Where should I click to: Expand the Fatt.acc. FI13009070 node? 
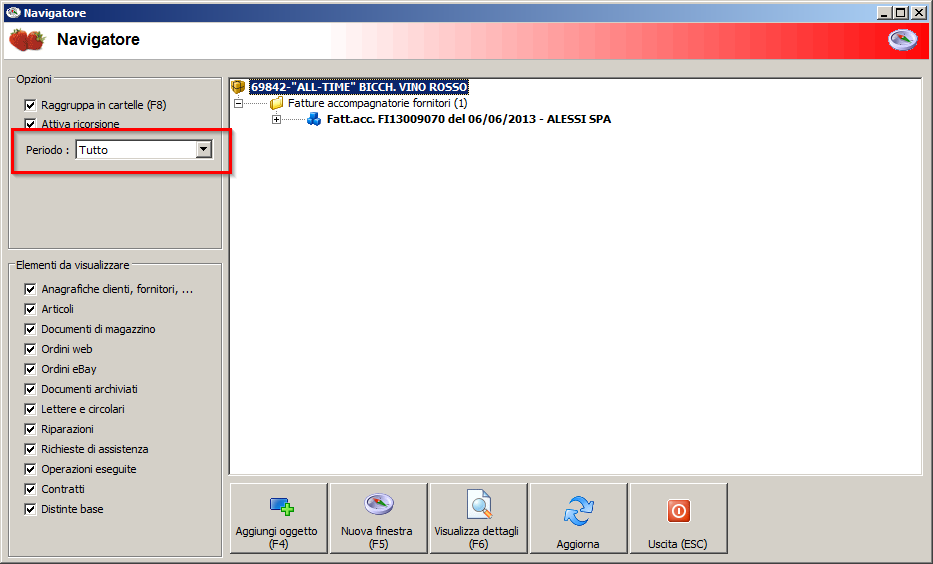pyautogui.click(x=276, y=120)
